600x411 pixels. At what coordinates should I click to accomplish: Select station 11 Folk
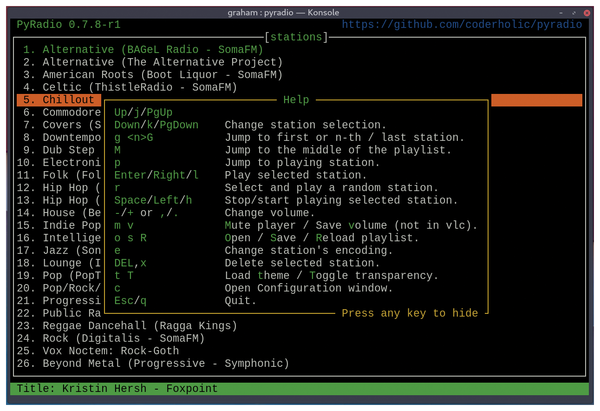pos(59,176)
